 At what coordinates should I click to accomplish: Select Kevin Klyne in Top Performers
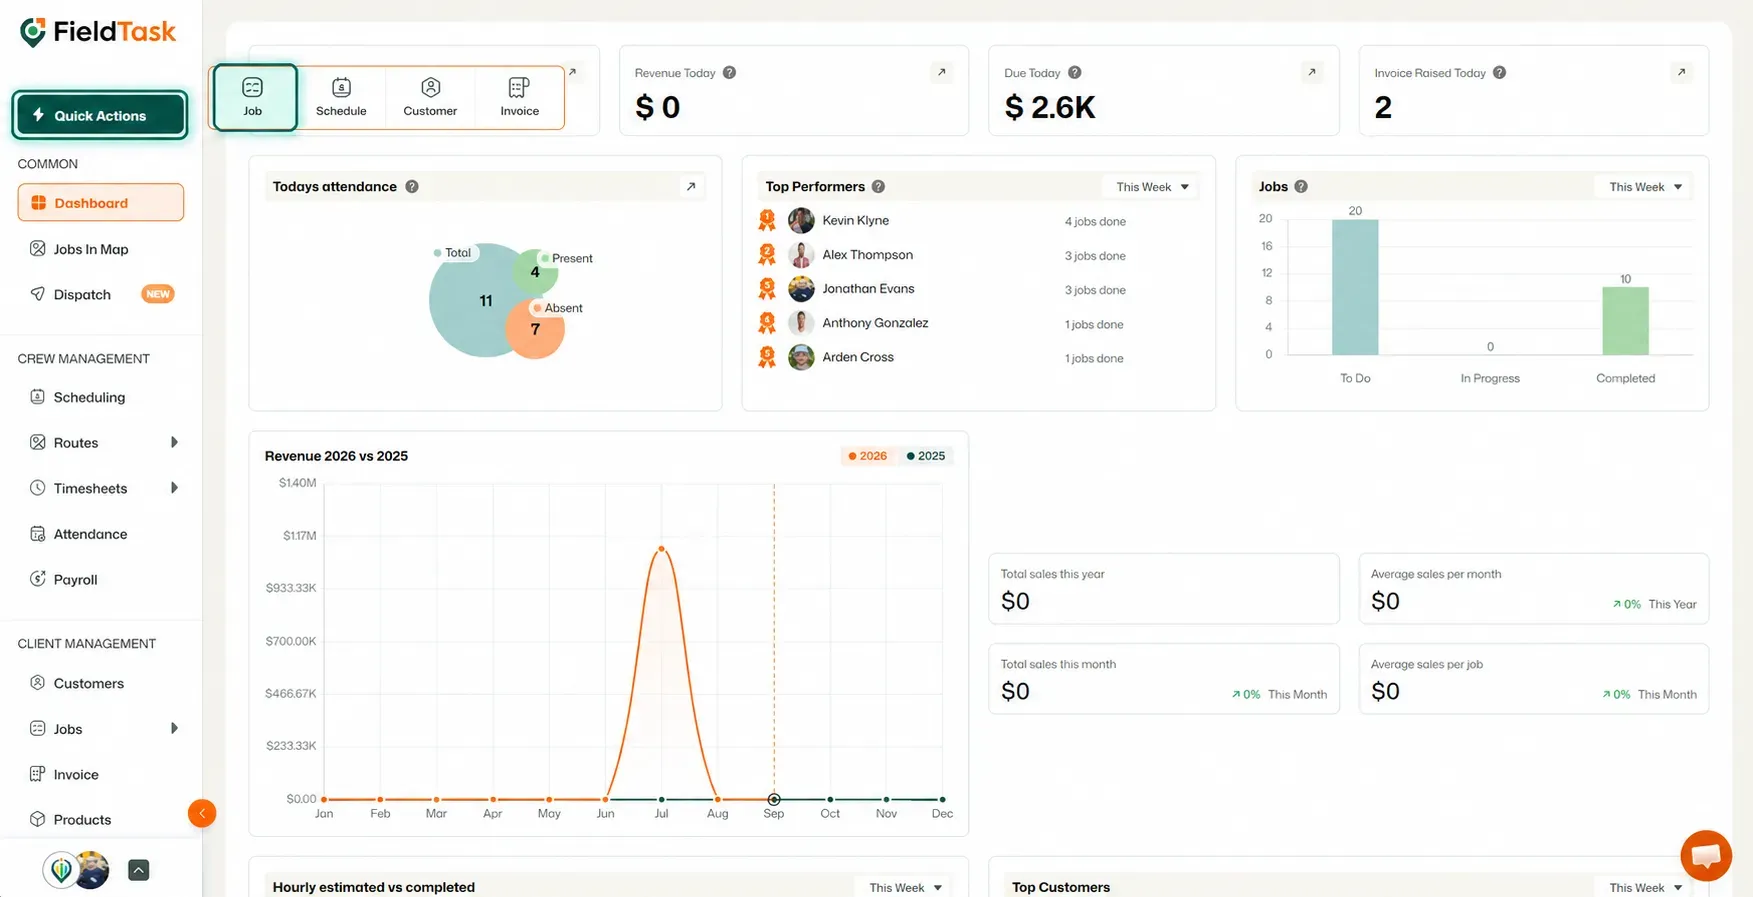coord(855,220)
